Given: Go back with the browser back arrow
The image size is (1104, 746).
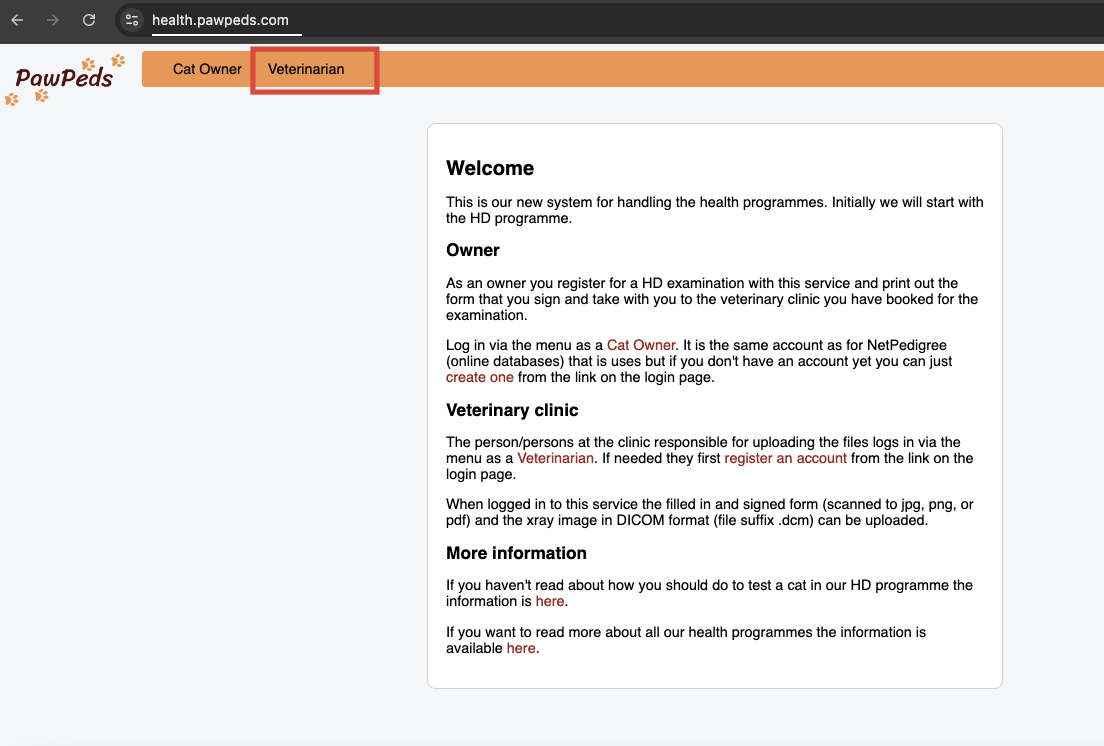Looking at the screenshot, I should tap(18, 20).
